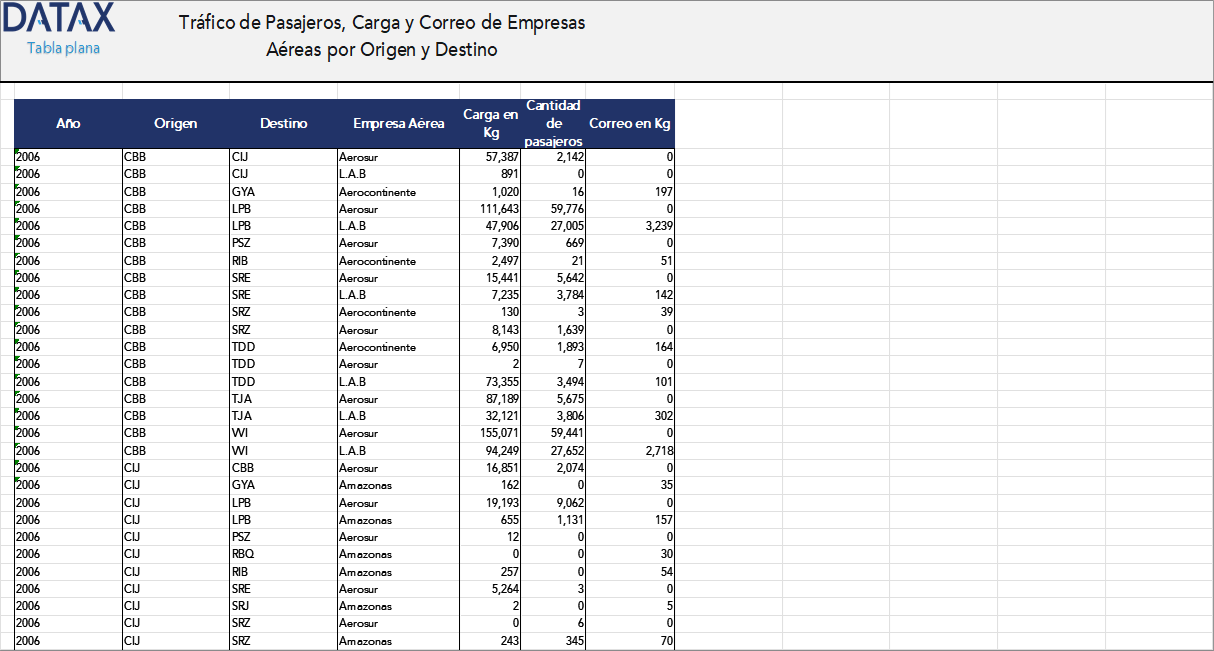This screenshot has height=651, width=1214.
Task: Click the 'Año' column header
Action: (x=68, y=123)
